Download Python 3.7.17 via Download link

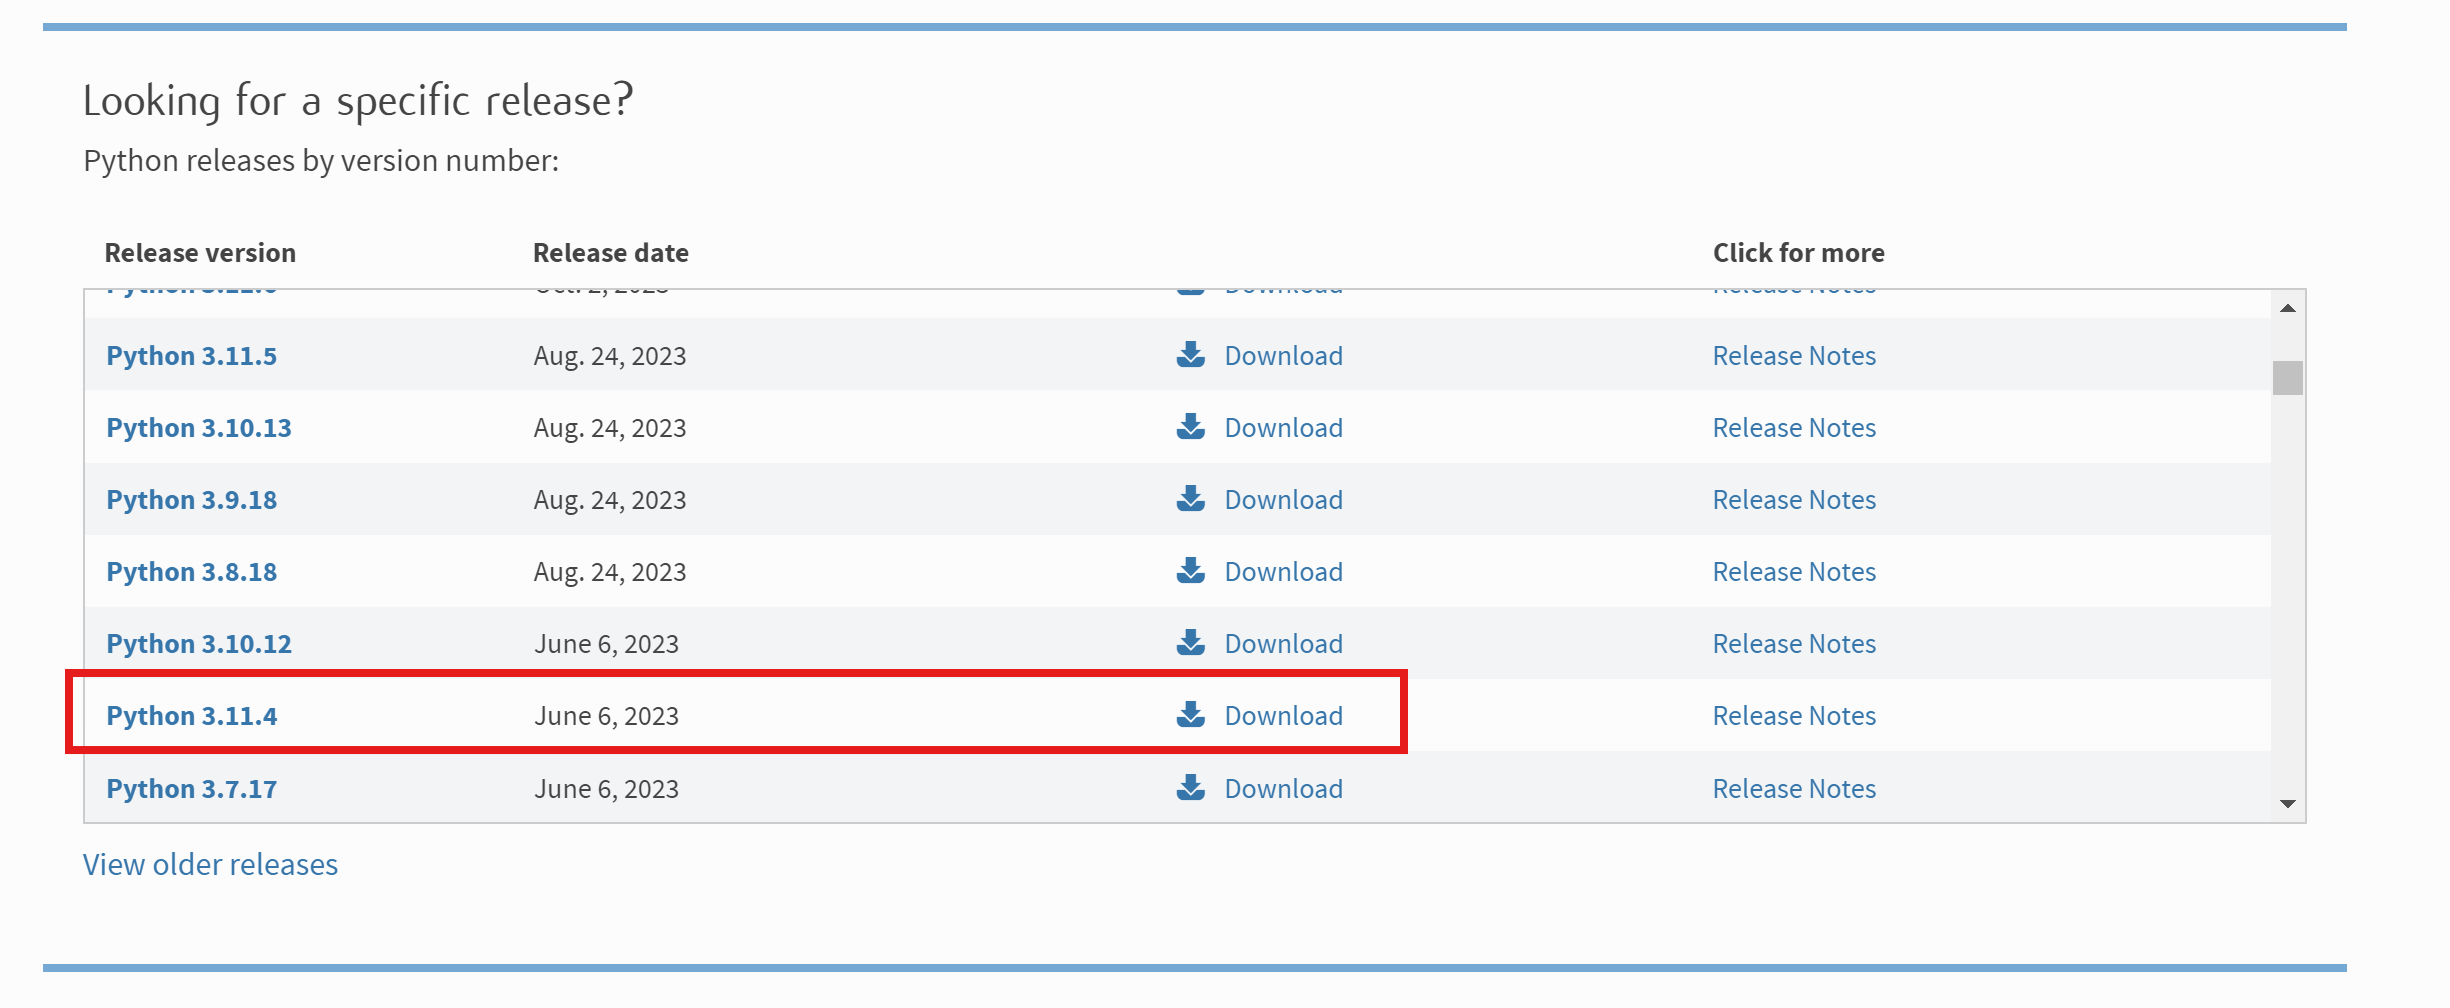1284,789
